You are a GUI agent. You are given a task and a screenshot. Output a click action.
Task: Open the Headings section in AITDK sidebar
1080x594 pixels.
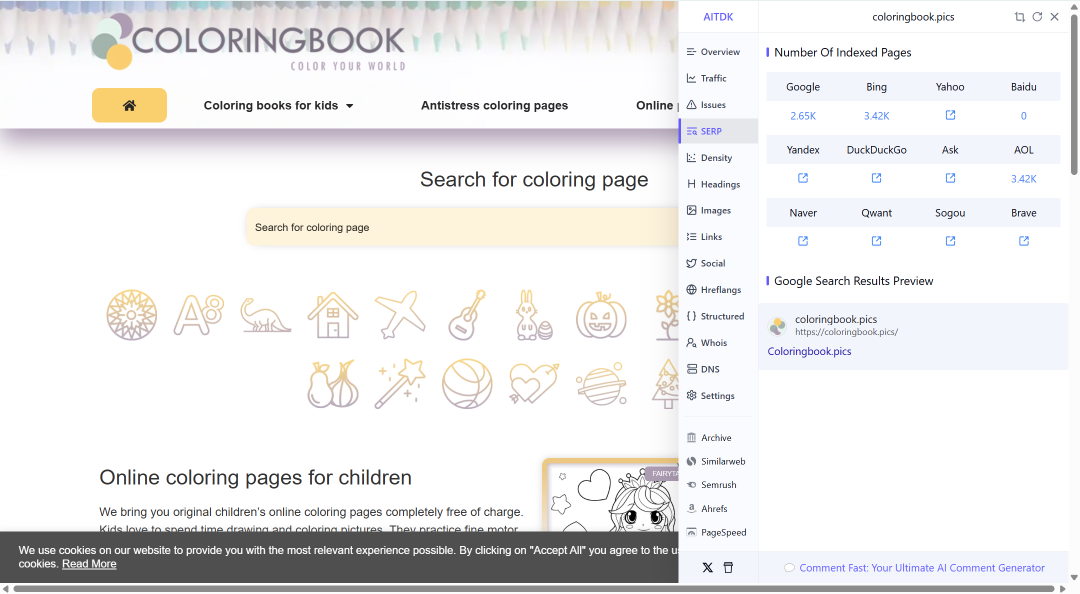click(x=718, y=184)
